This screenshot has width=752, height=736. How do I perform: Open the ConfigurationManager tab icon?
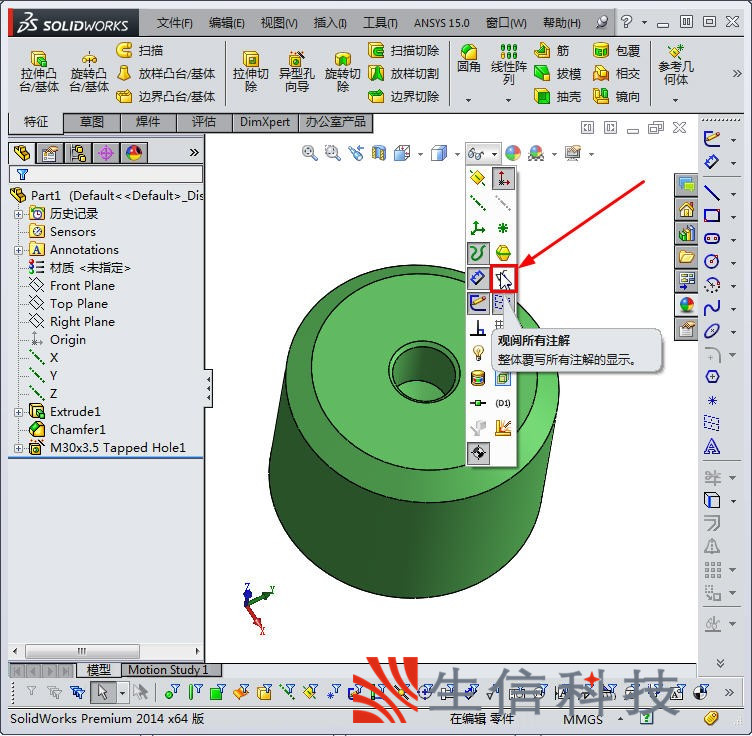pyautogui.click(x=78, y=153)
